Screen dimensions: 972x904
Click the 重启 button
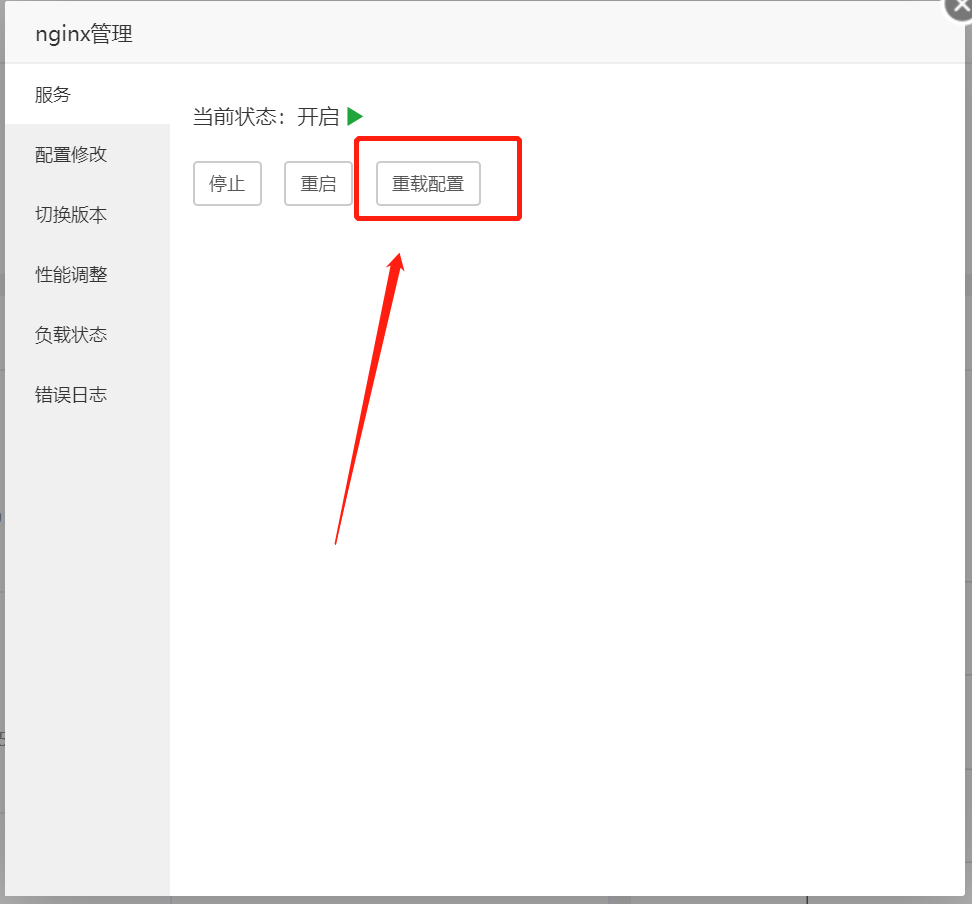point(318,184)
